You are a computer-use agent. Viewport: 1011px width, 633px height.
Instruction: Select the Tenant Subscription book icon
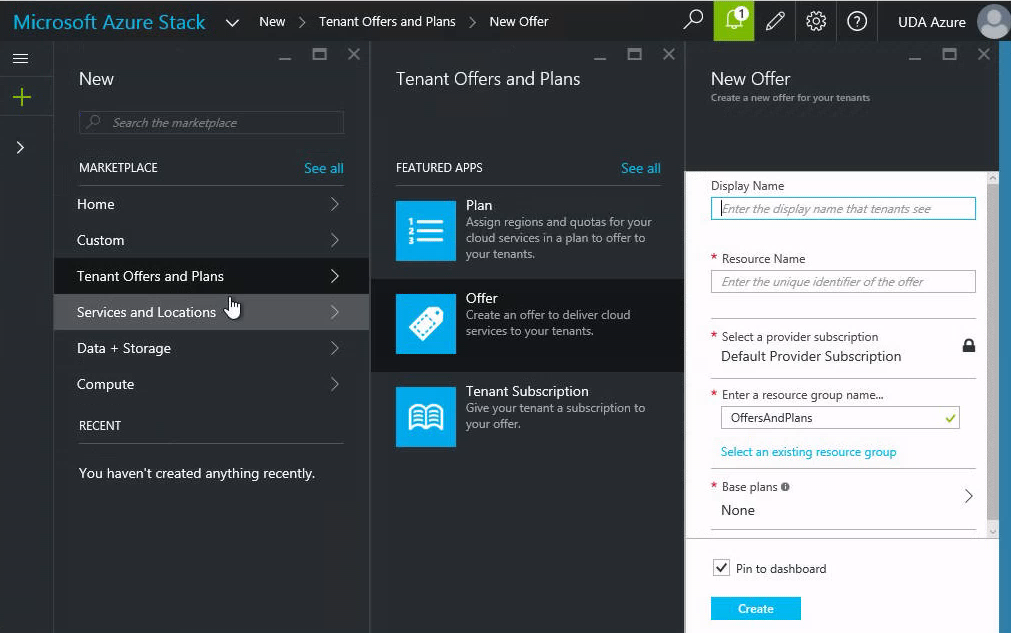click(426, 417)
